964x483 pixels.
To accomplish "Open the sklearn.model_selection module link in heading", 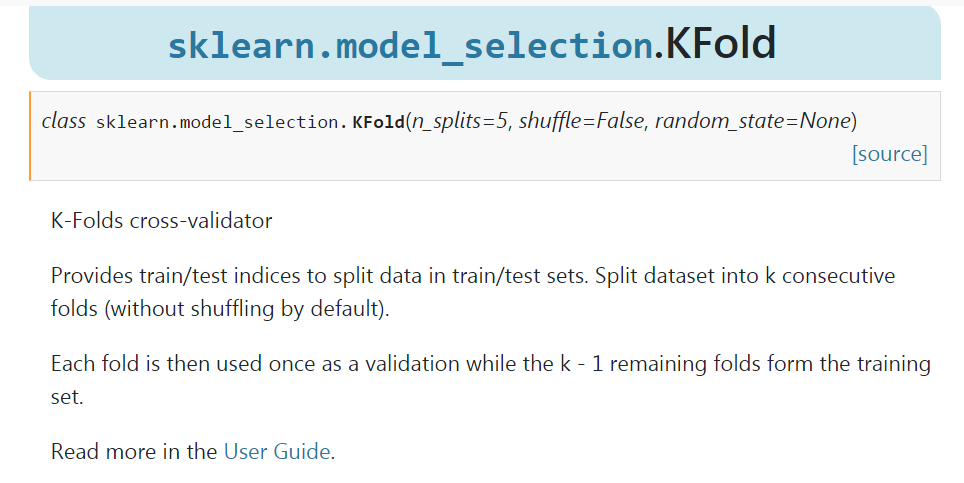I will click(410, 45).
